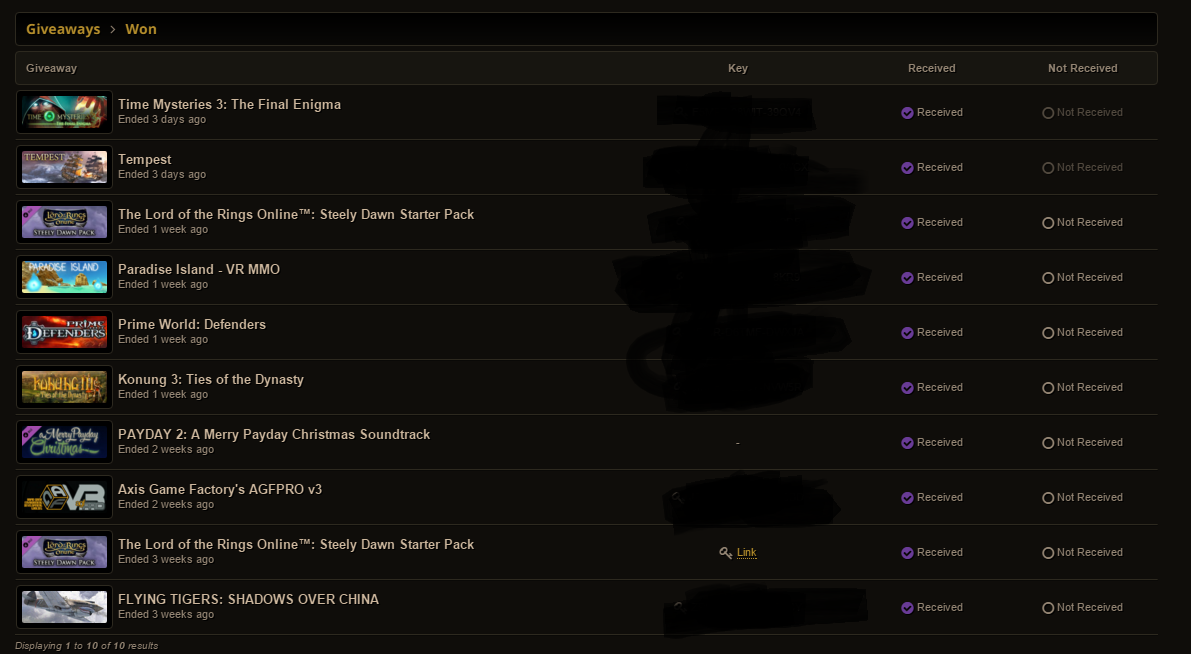Viewport: 1191px width, 654px height.
Task: Open the Merry Payday Christmas thumbnail
Action: click(x=65, y=443)
